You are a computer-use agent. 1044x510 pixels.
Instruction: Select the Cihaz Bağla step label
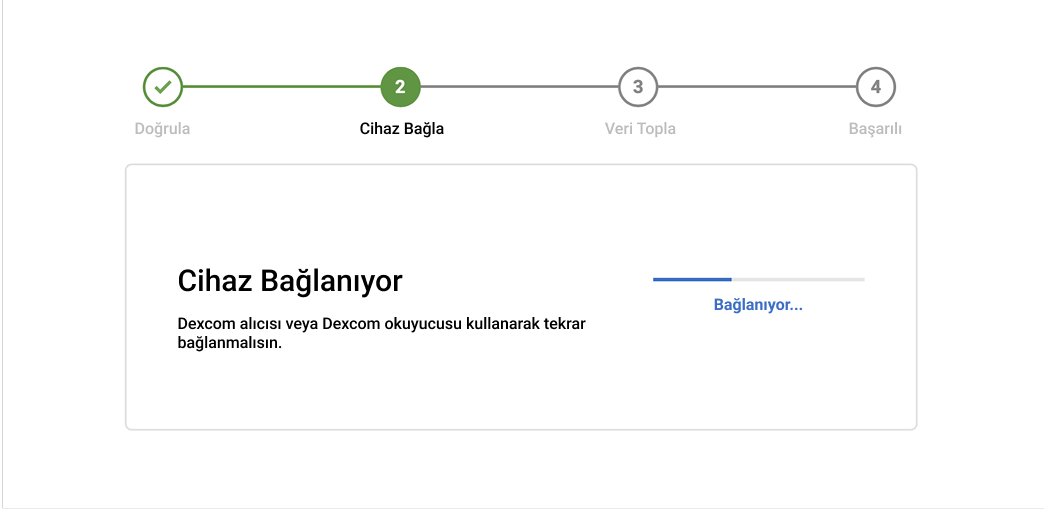(401, 129)
